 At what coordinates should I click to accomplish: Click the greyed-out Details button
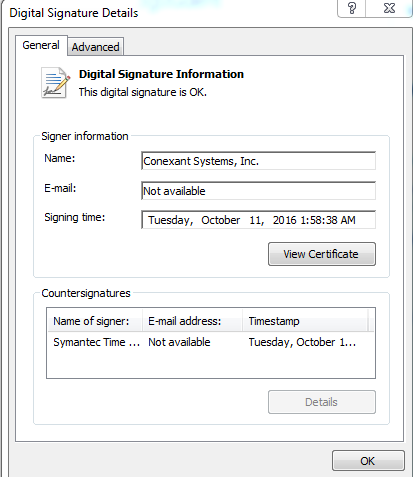click(322, 402)
